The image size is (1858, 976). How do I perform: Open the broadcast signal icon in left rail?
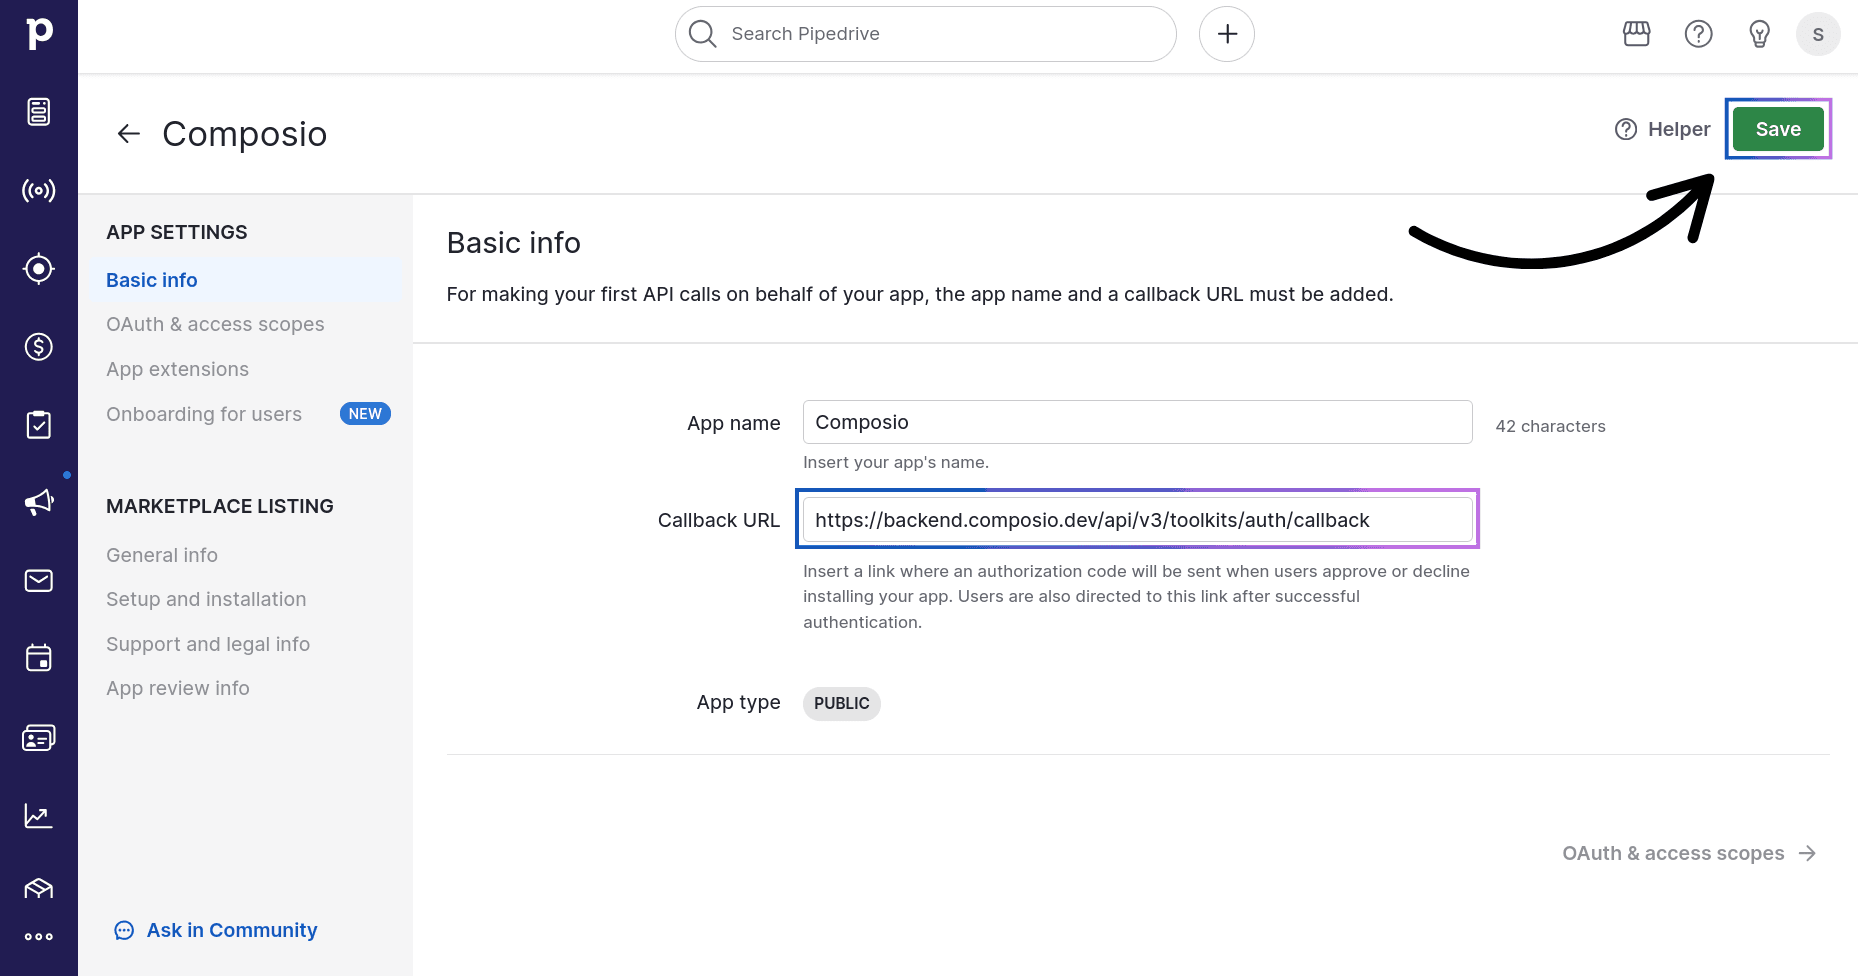pyautogui.click(x=39, y=190)
